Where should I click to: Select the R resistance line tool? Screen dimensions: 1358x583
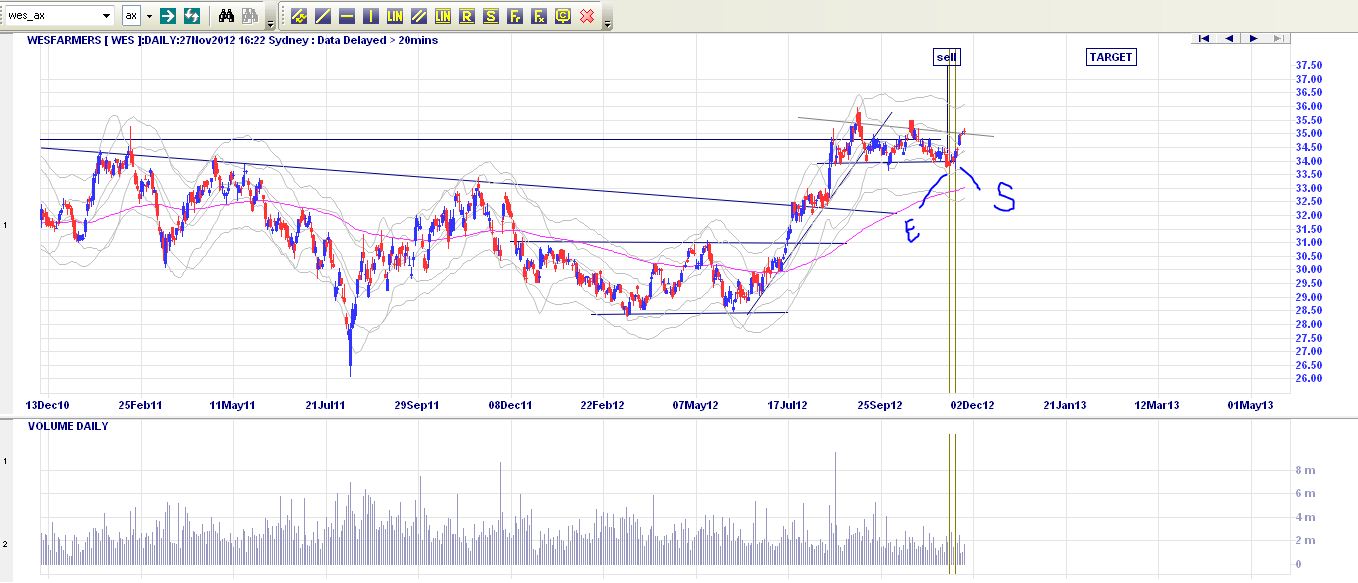(467, 16)
